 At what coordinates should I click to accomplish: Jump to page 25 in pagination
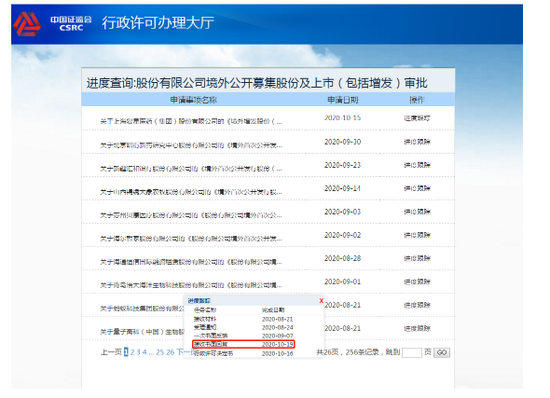(160, 352)
